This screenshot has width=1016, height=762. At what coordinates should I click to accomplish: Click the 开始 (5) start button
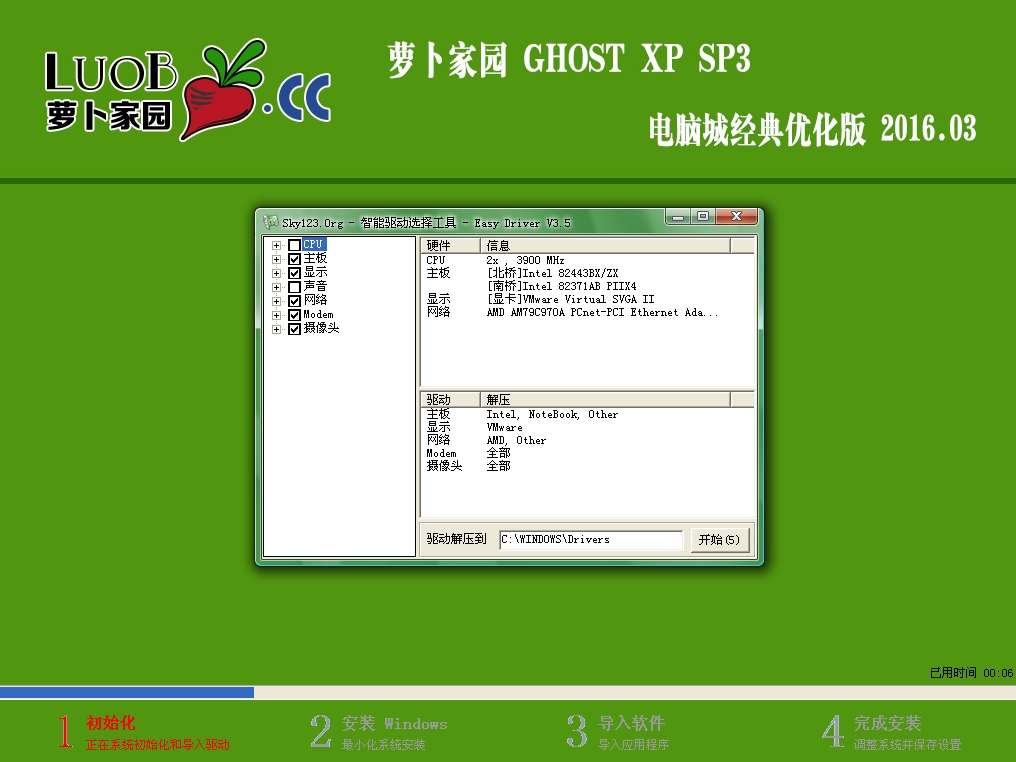click(719, 540)
